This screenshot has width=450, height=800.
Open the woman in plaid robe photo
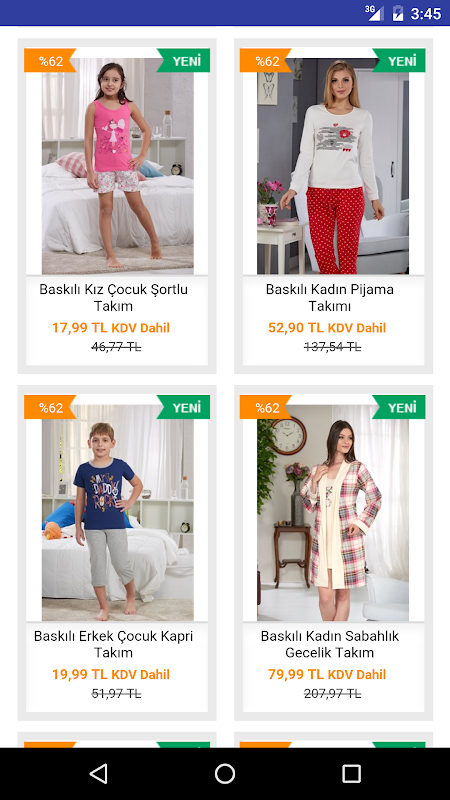[x=333, y=513]
